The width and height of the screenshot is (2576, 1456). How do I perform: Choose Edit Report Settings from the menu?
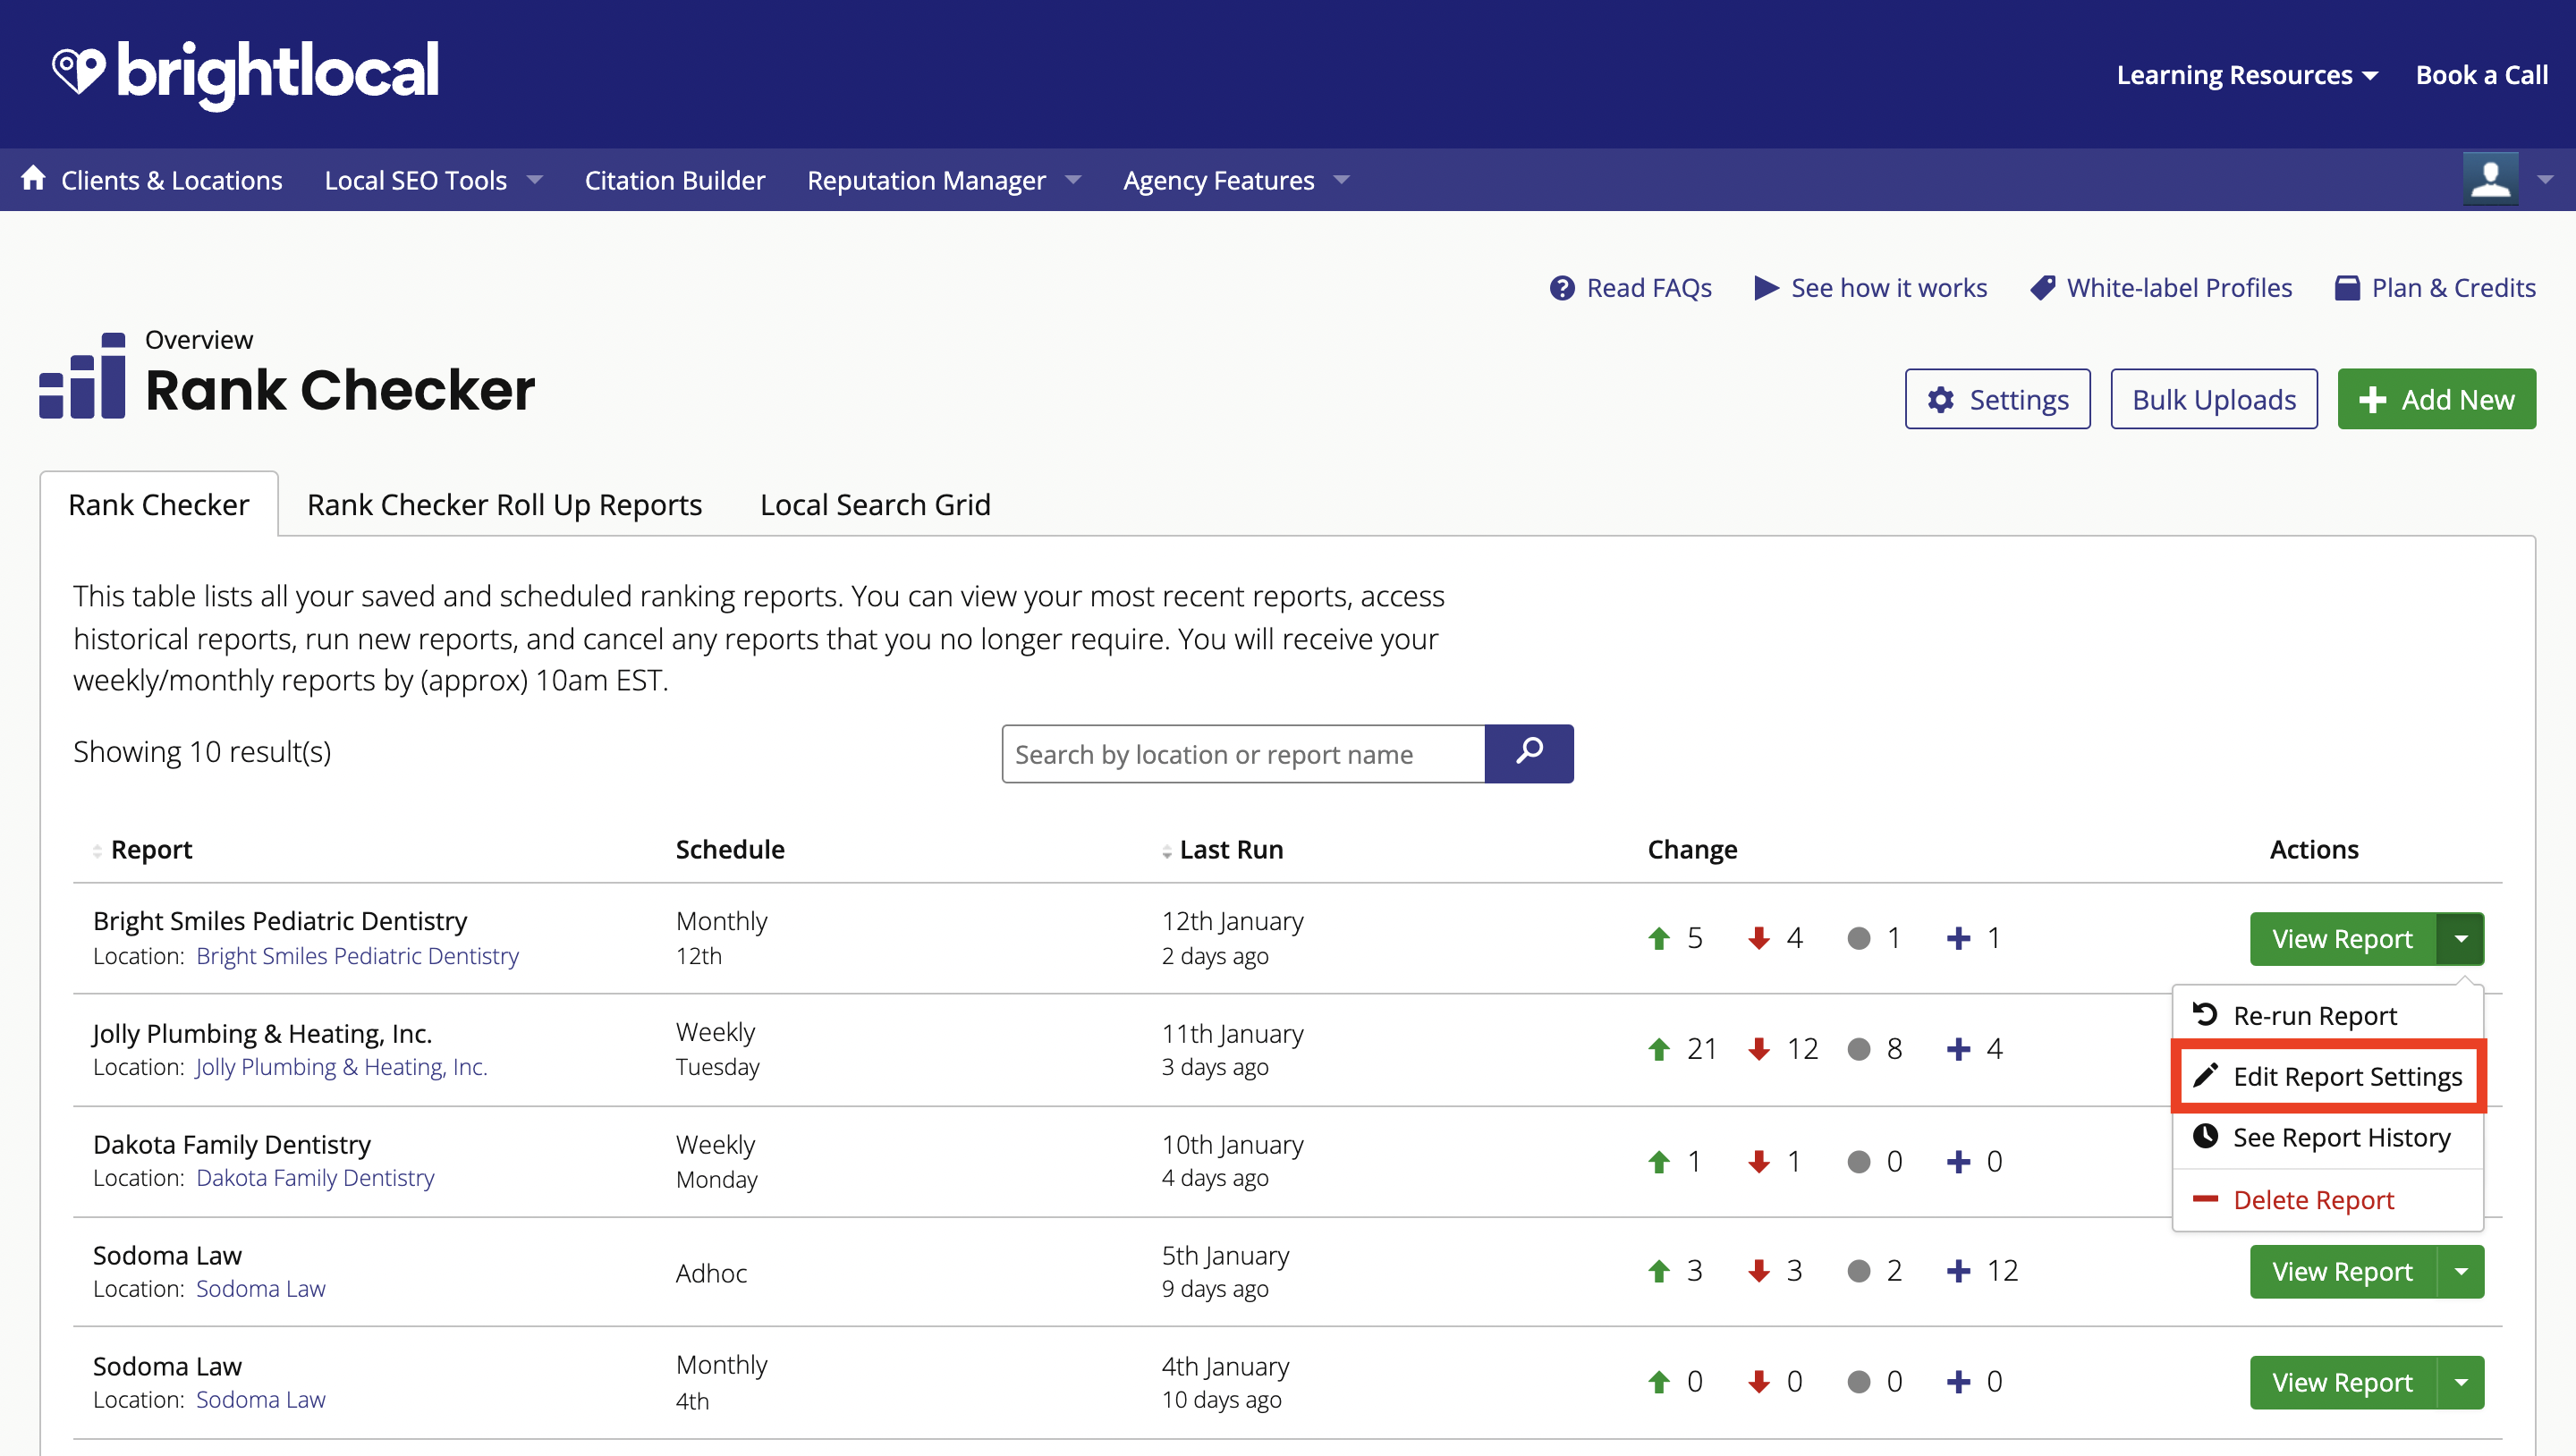(2328, 1076)
